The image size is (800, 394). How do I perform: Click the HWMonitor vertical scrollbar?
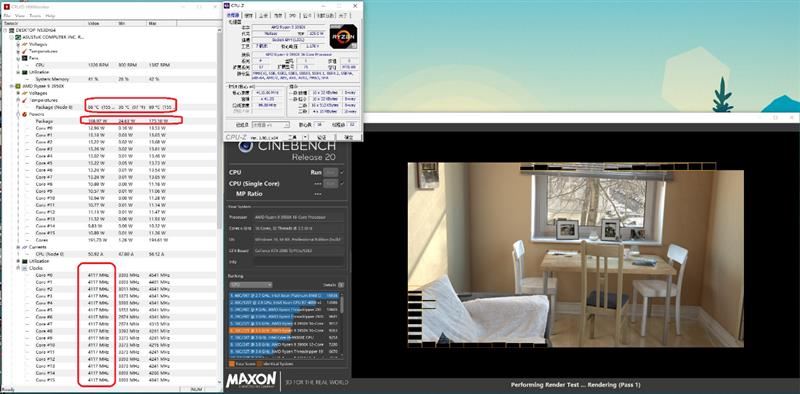coord(220,207)
